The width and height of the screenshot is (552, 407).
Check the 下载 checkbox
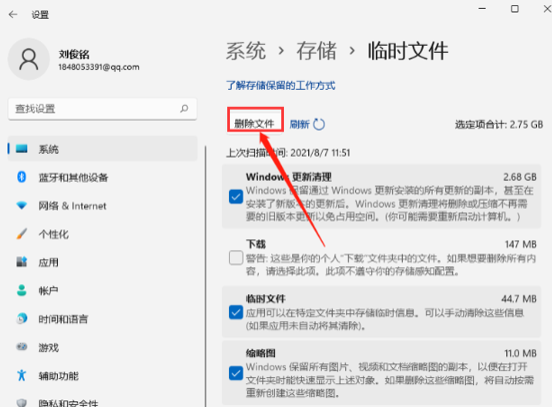point(236,258)
